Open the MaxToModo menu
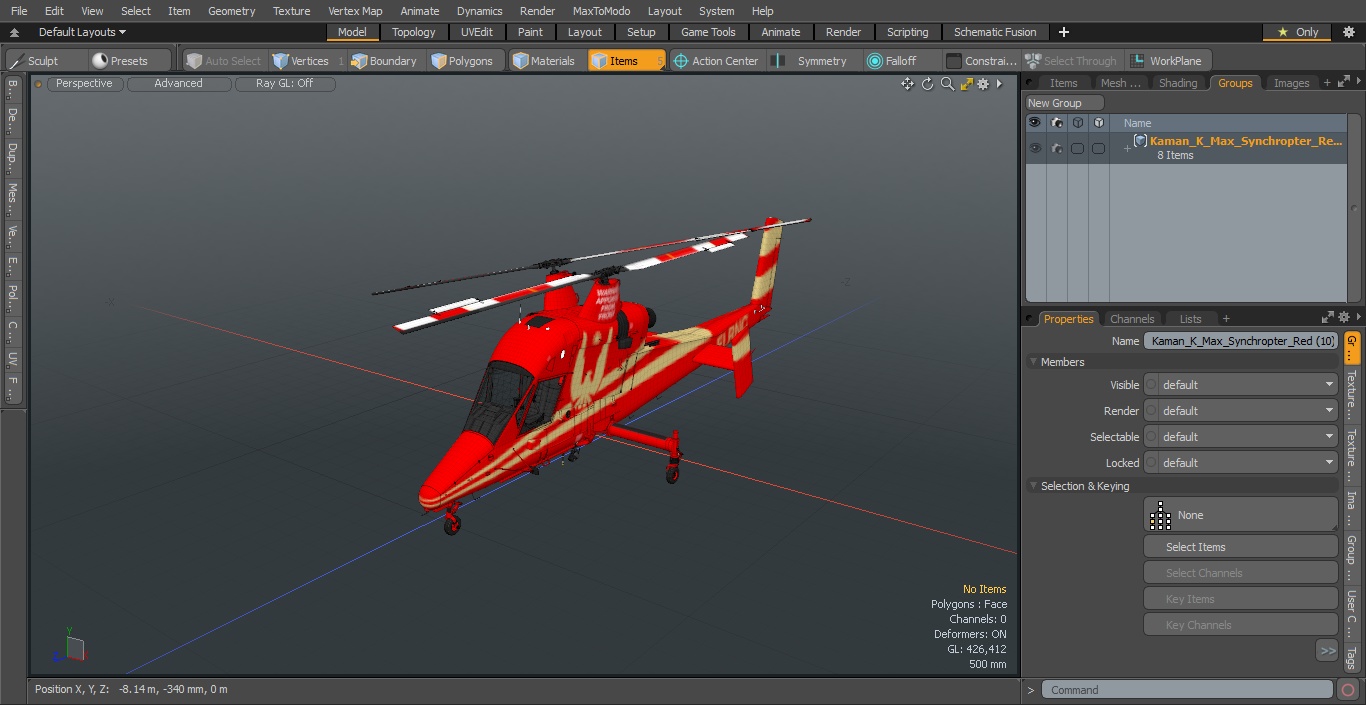Viewport: 1366px width, 705px height. (601, 11)
